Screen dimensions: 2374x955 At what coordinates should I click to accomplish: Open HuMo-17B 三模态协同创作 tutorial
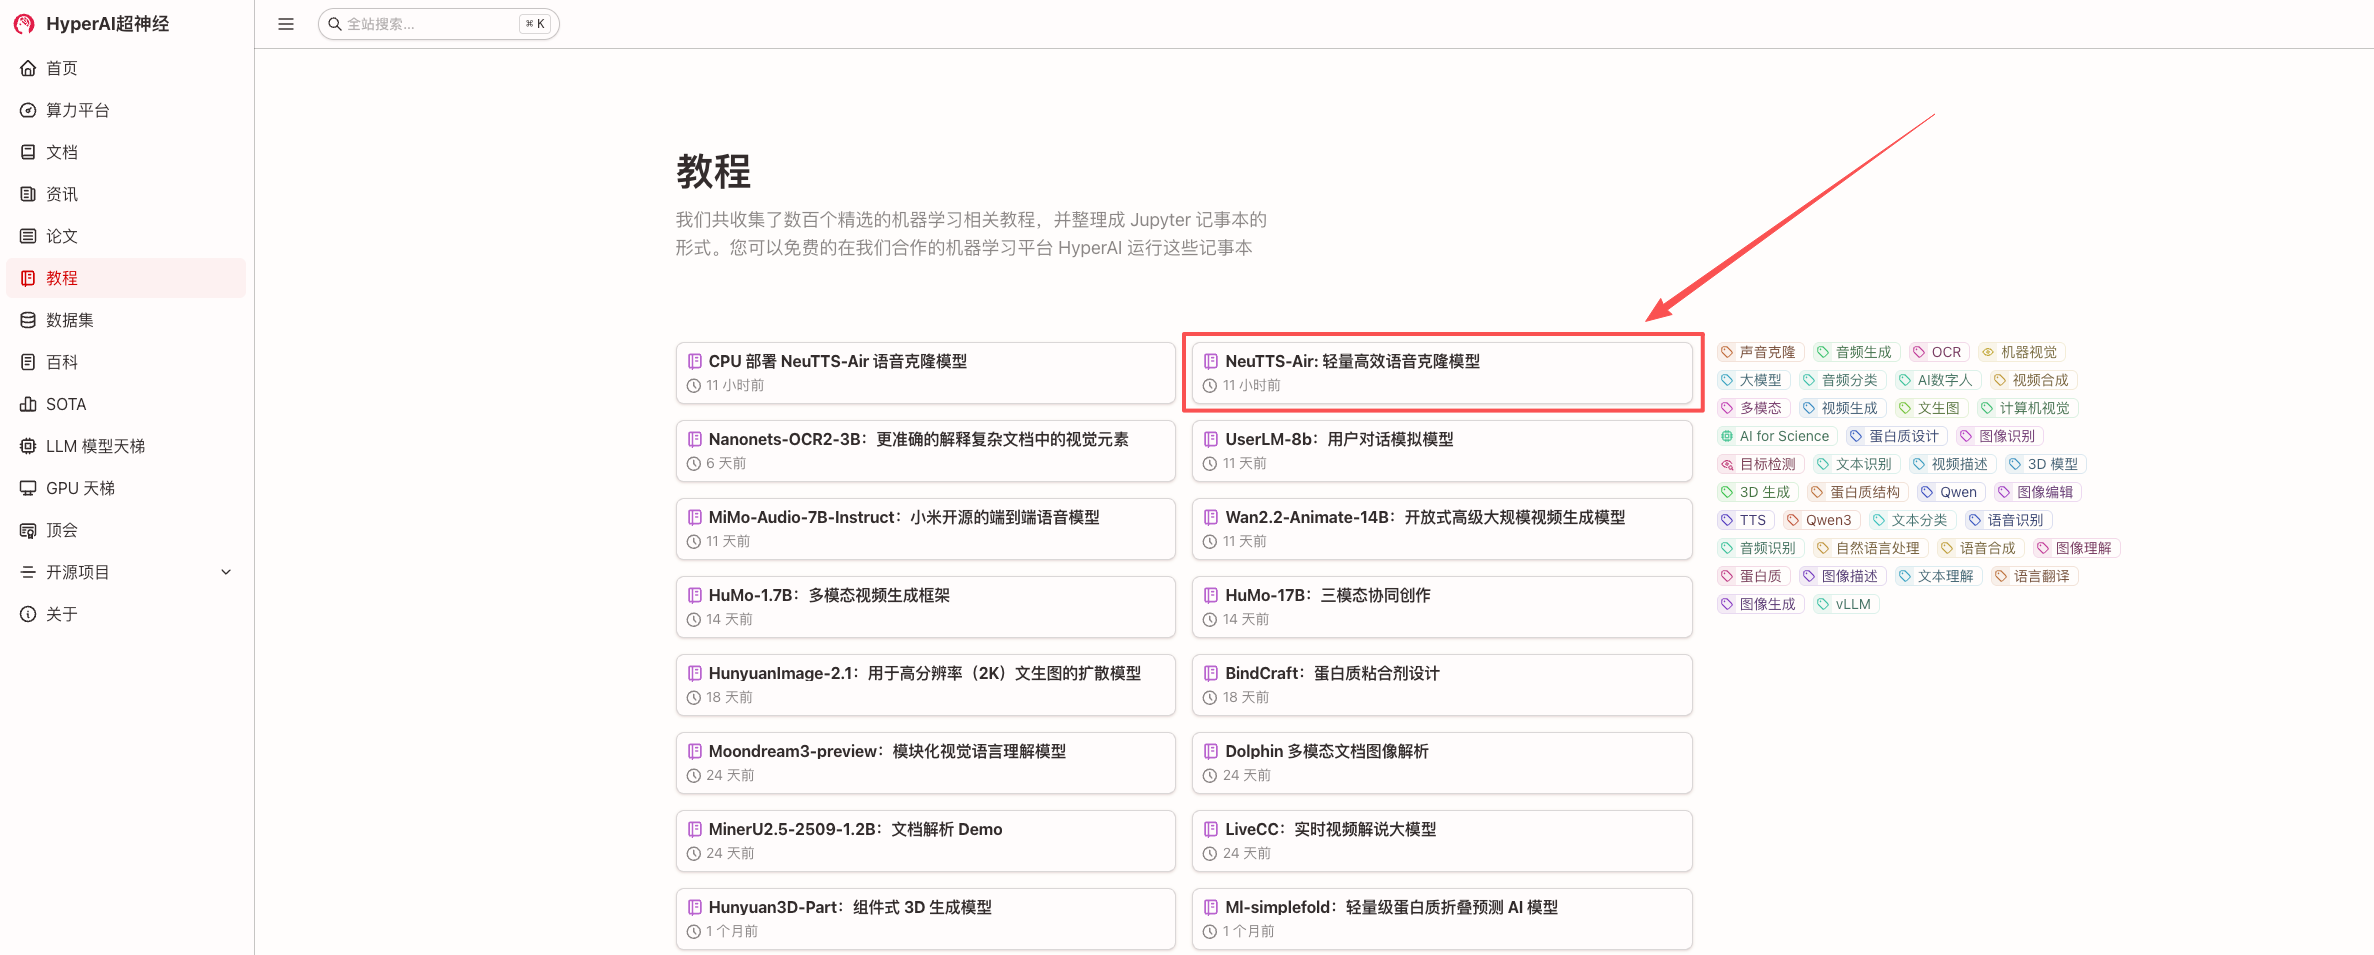click(x=1442, y=607)
